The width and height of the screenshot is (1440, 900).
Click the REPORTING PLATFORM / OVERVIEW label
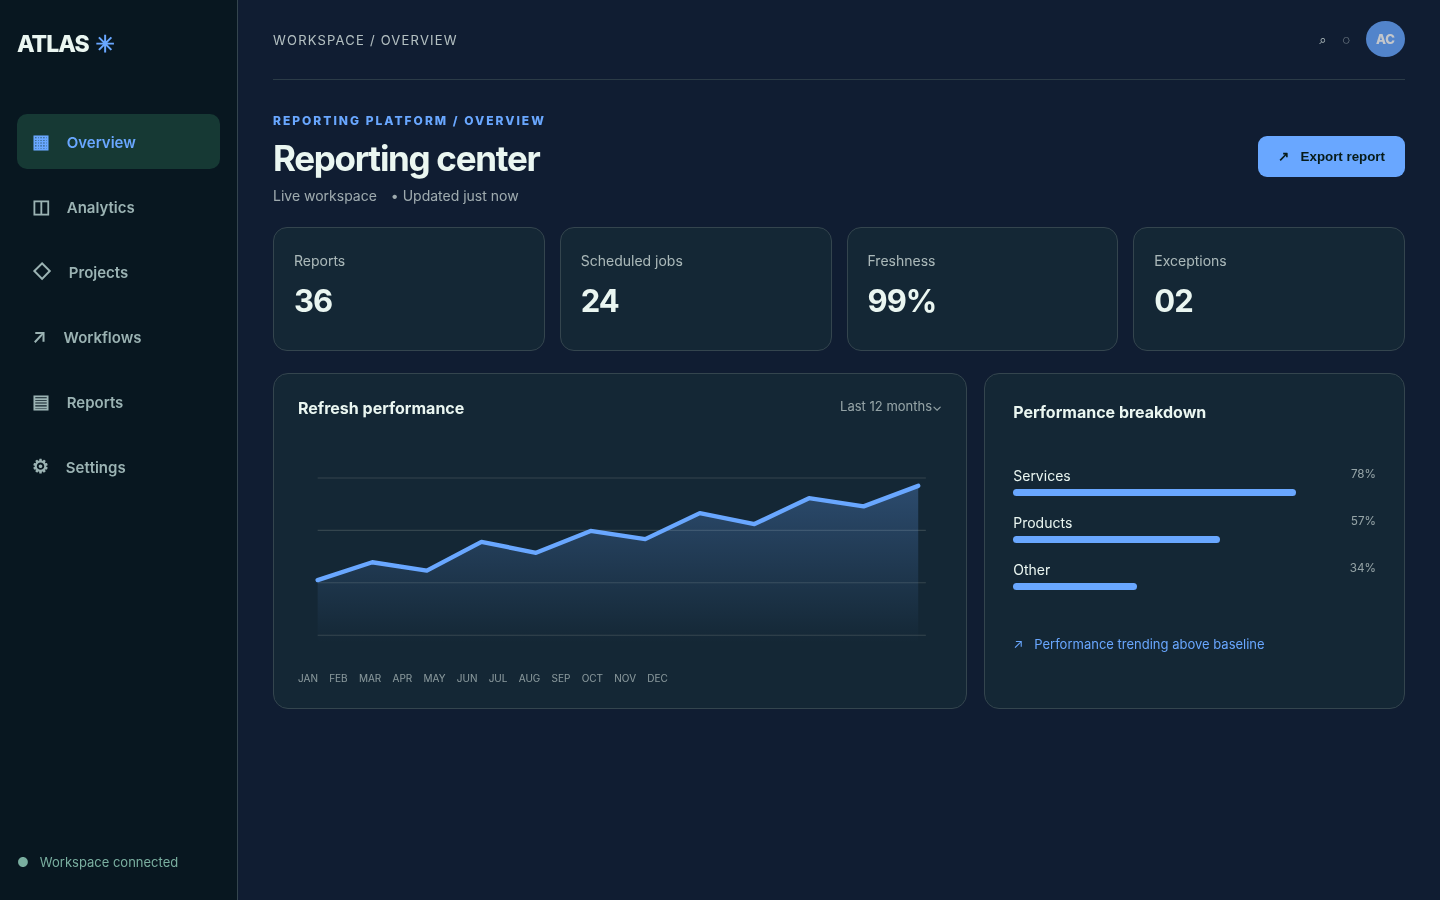(409, 121)
